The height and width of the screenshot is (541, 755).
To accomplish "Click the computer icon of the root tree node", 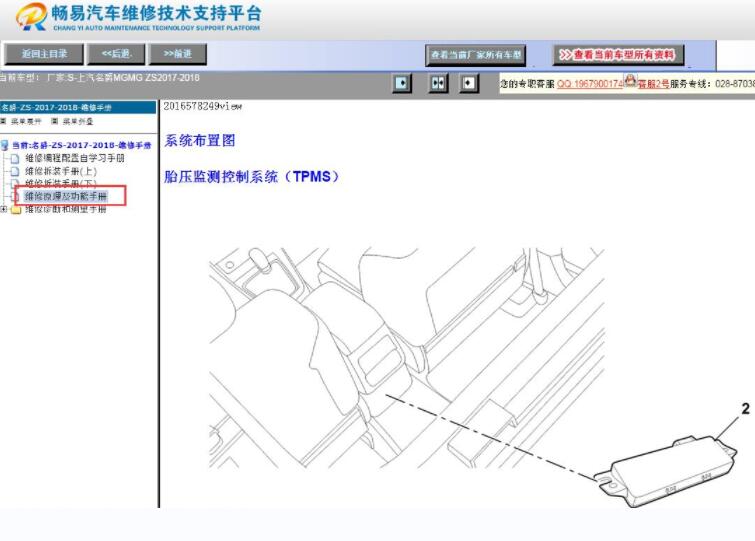I will click(5, 145).
